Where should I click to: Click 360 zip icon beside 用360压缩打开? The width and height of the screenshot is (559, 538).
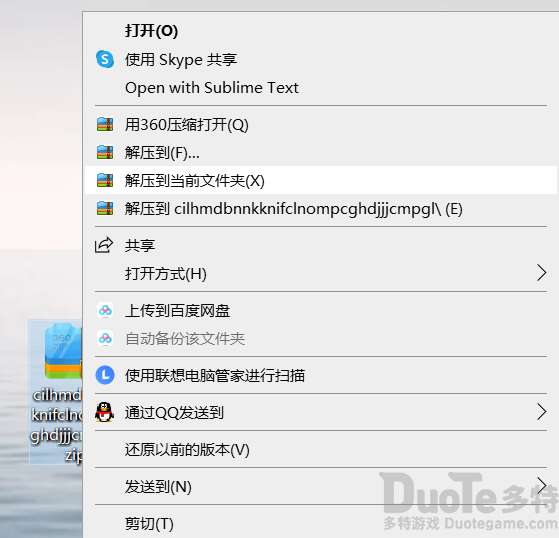105,124
